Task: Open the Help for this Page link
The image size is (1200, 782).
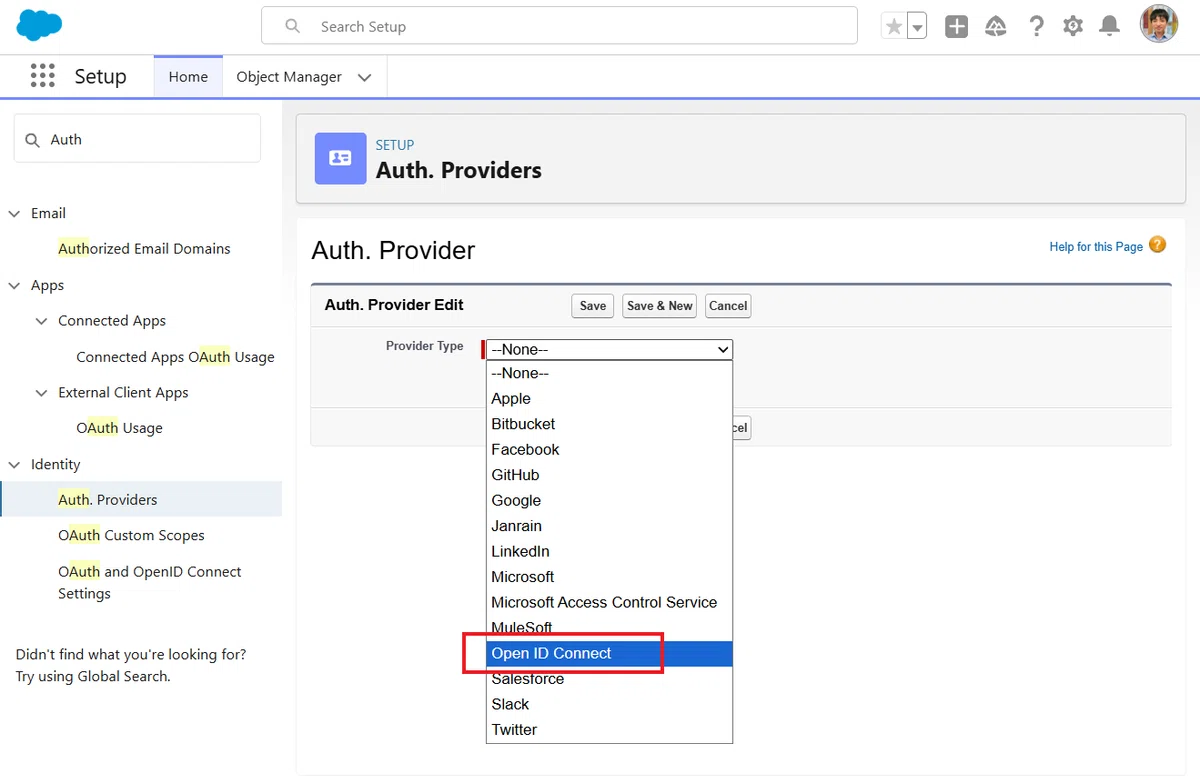Action: [1096, 247]
